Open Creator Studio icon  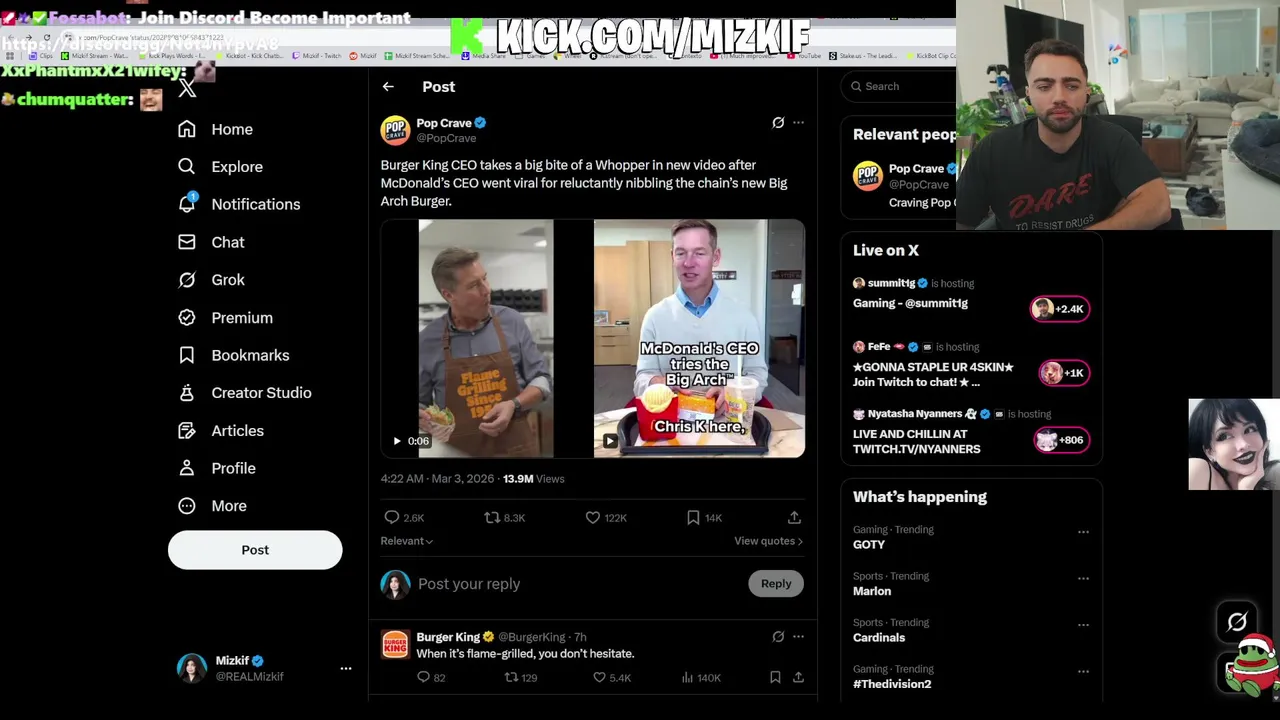[187, 393]
